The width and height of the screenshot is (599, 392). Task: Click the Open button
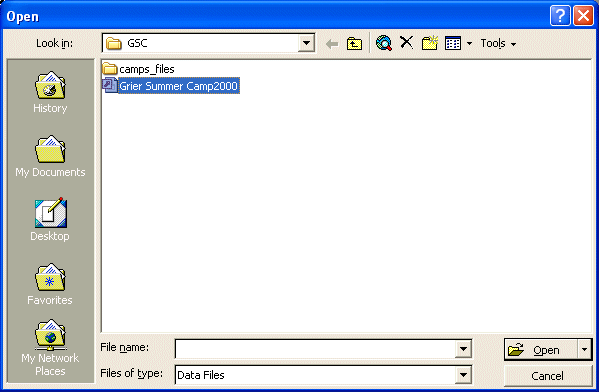coord(541,349)
